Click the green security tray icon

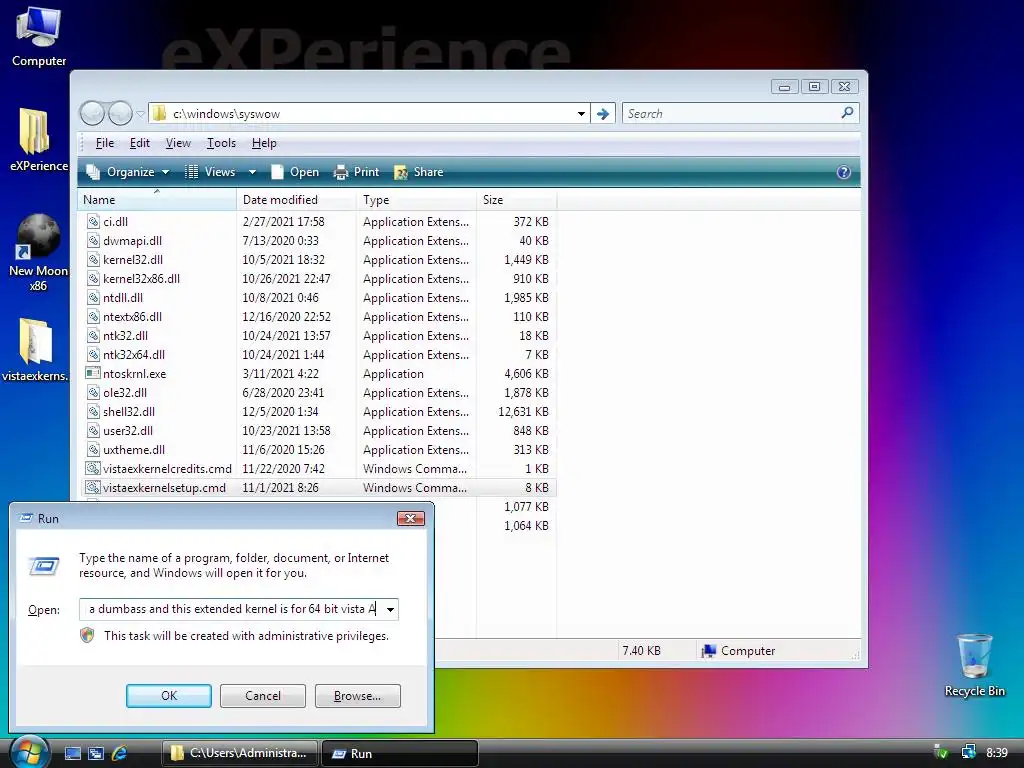pyautogui.click(x=941, y=752)
